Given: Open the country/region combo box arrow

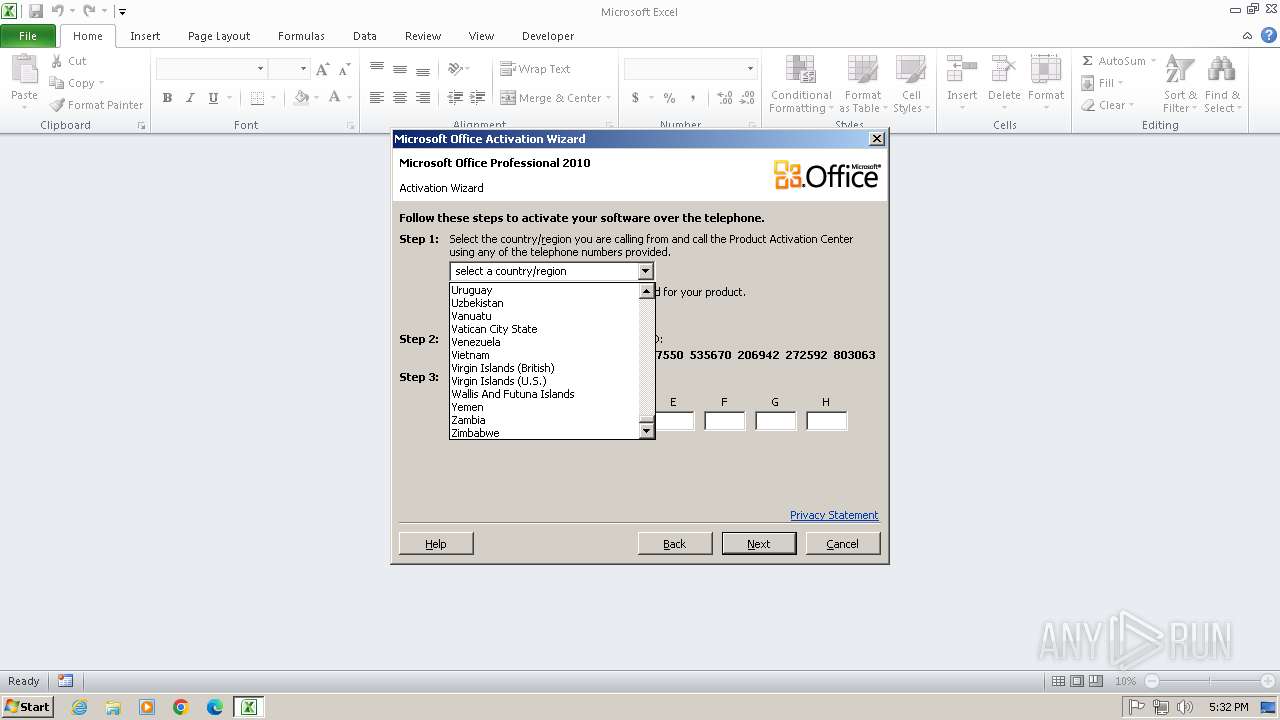Looking at the screenshot, I should (x=645, y=271).
